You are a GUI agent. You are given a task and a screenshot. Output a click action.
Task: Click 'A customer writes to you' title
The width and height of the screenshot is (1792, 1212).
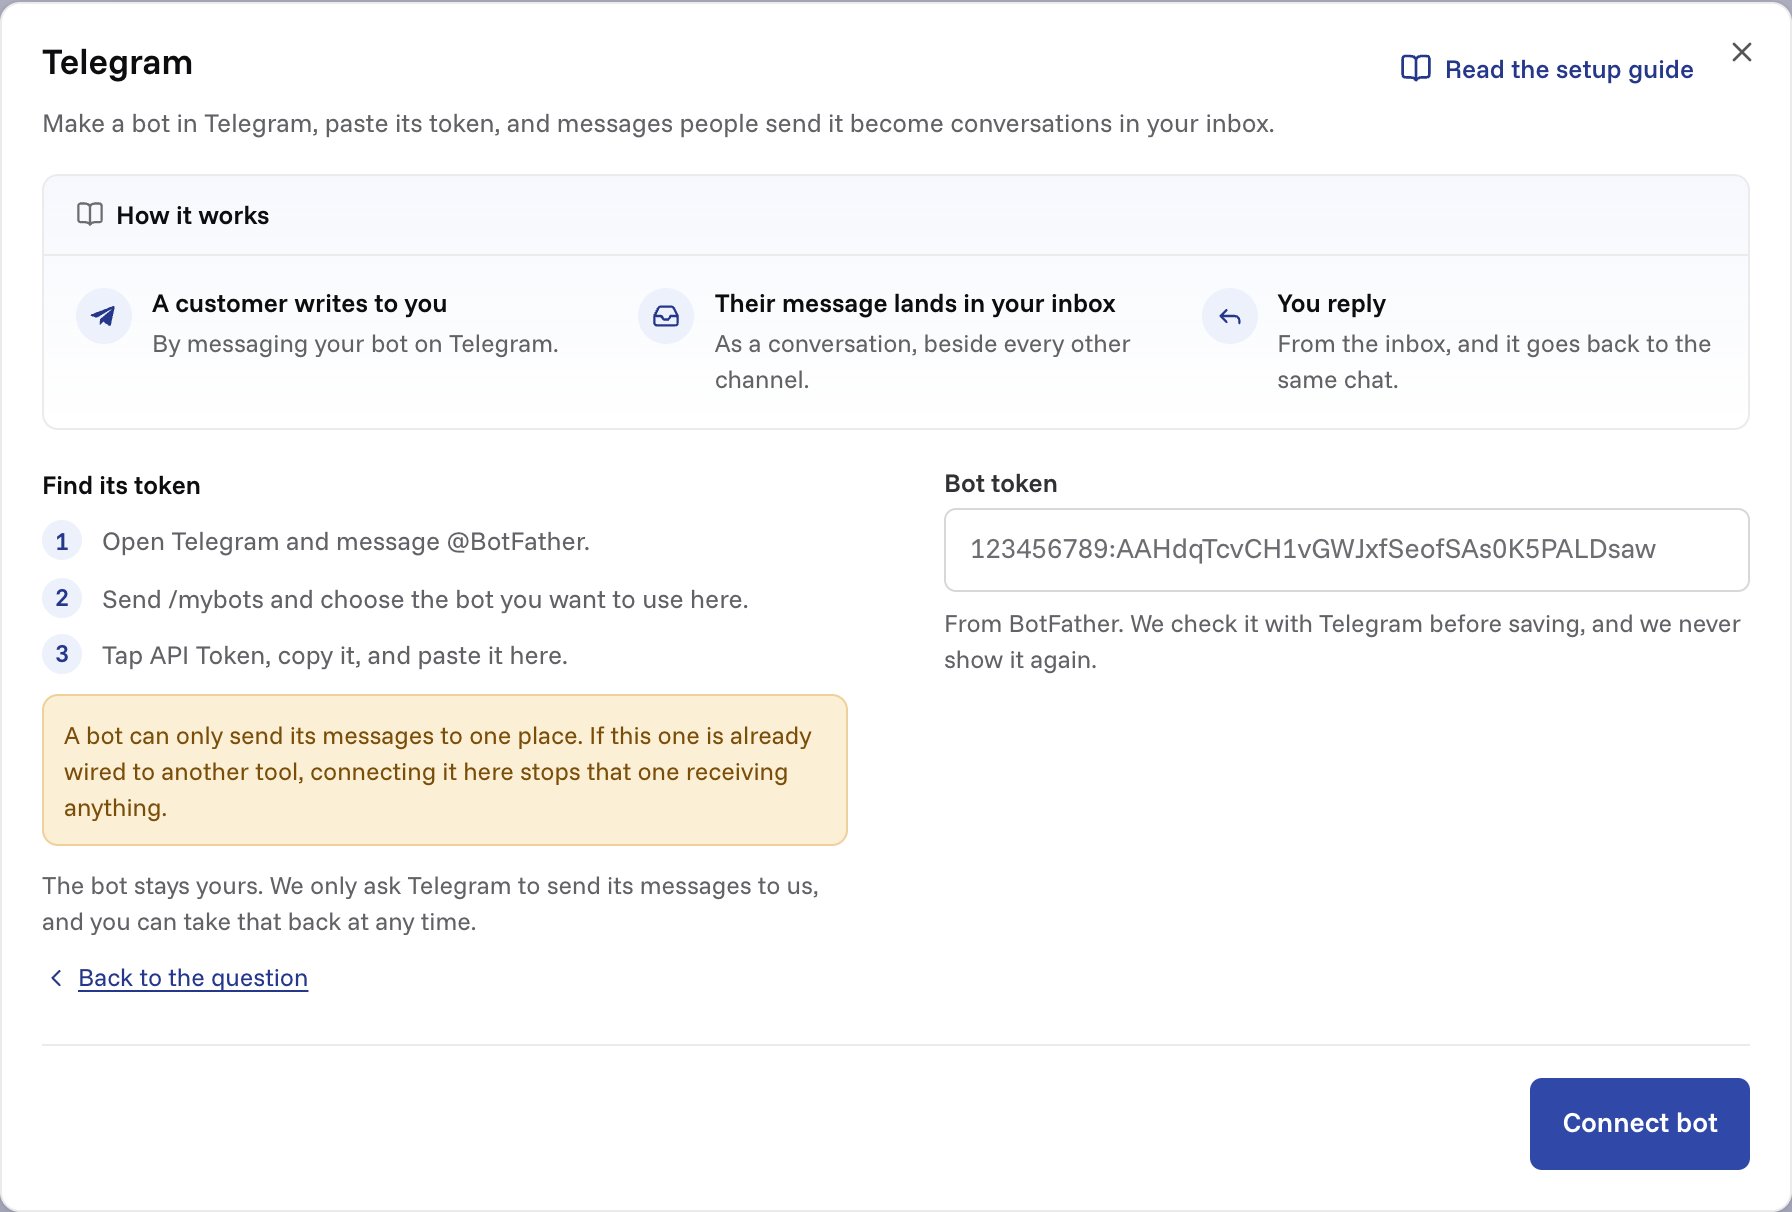point(299,304)
